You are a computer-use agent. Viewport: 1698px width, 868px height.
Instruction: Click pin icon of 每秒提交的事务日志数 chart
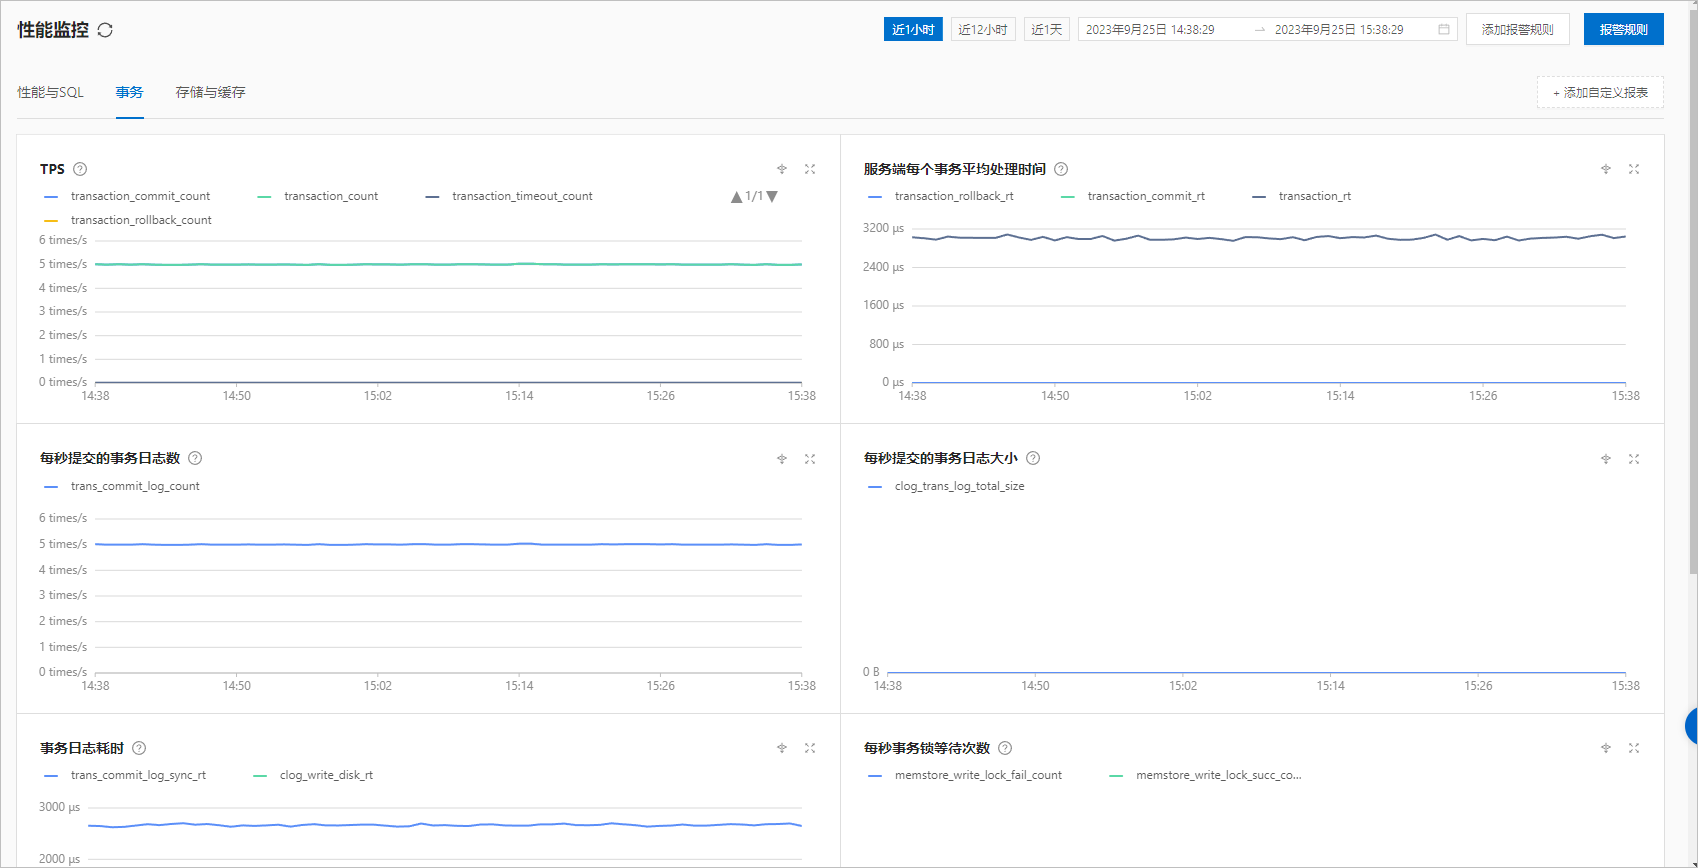coord(782,459)
